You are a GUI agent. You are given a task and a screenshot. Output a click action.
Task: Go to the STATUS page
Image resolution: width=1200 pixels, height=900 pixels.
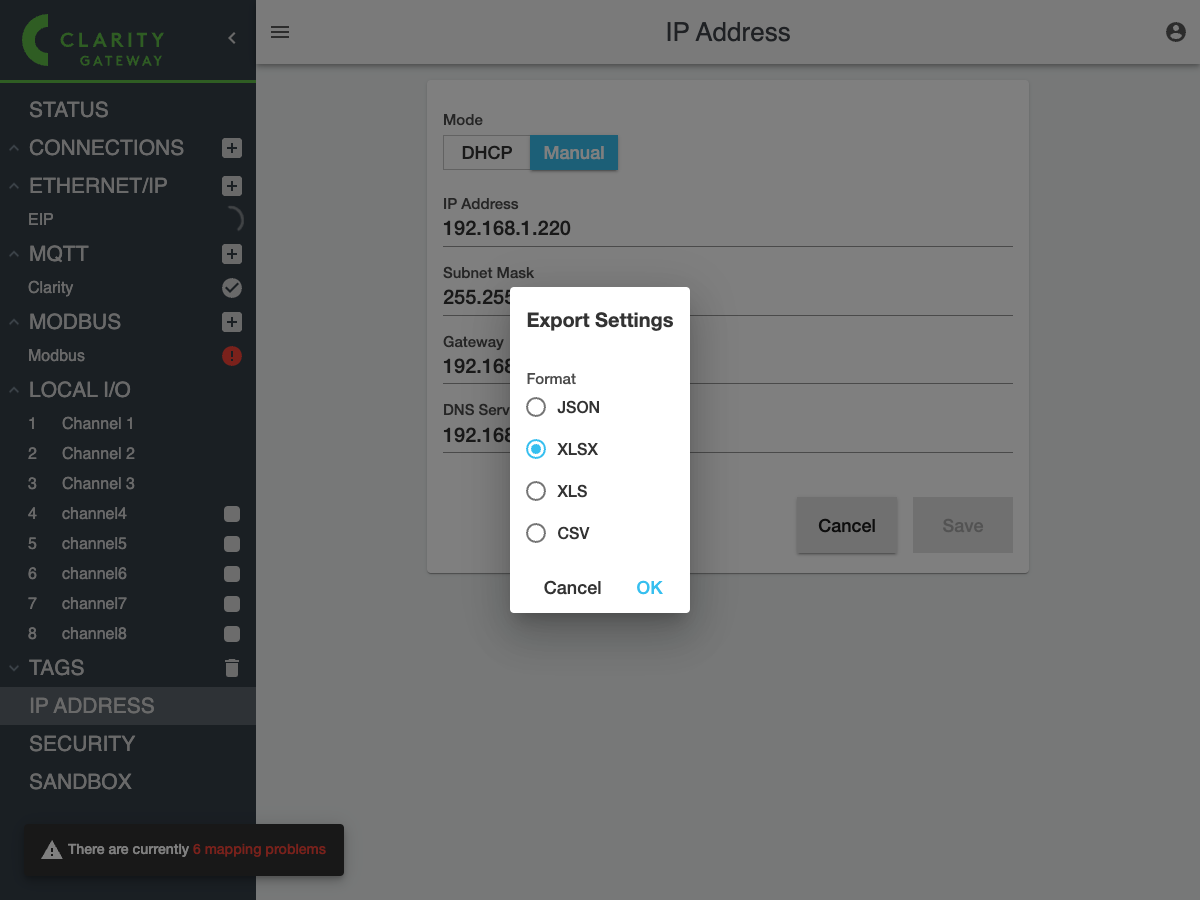pos(69,110)
